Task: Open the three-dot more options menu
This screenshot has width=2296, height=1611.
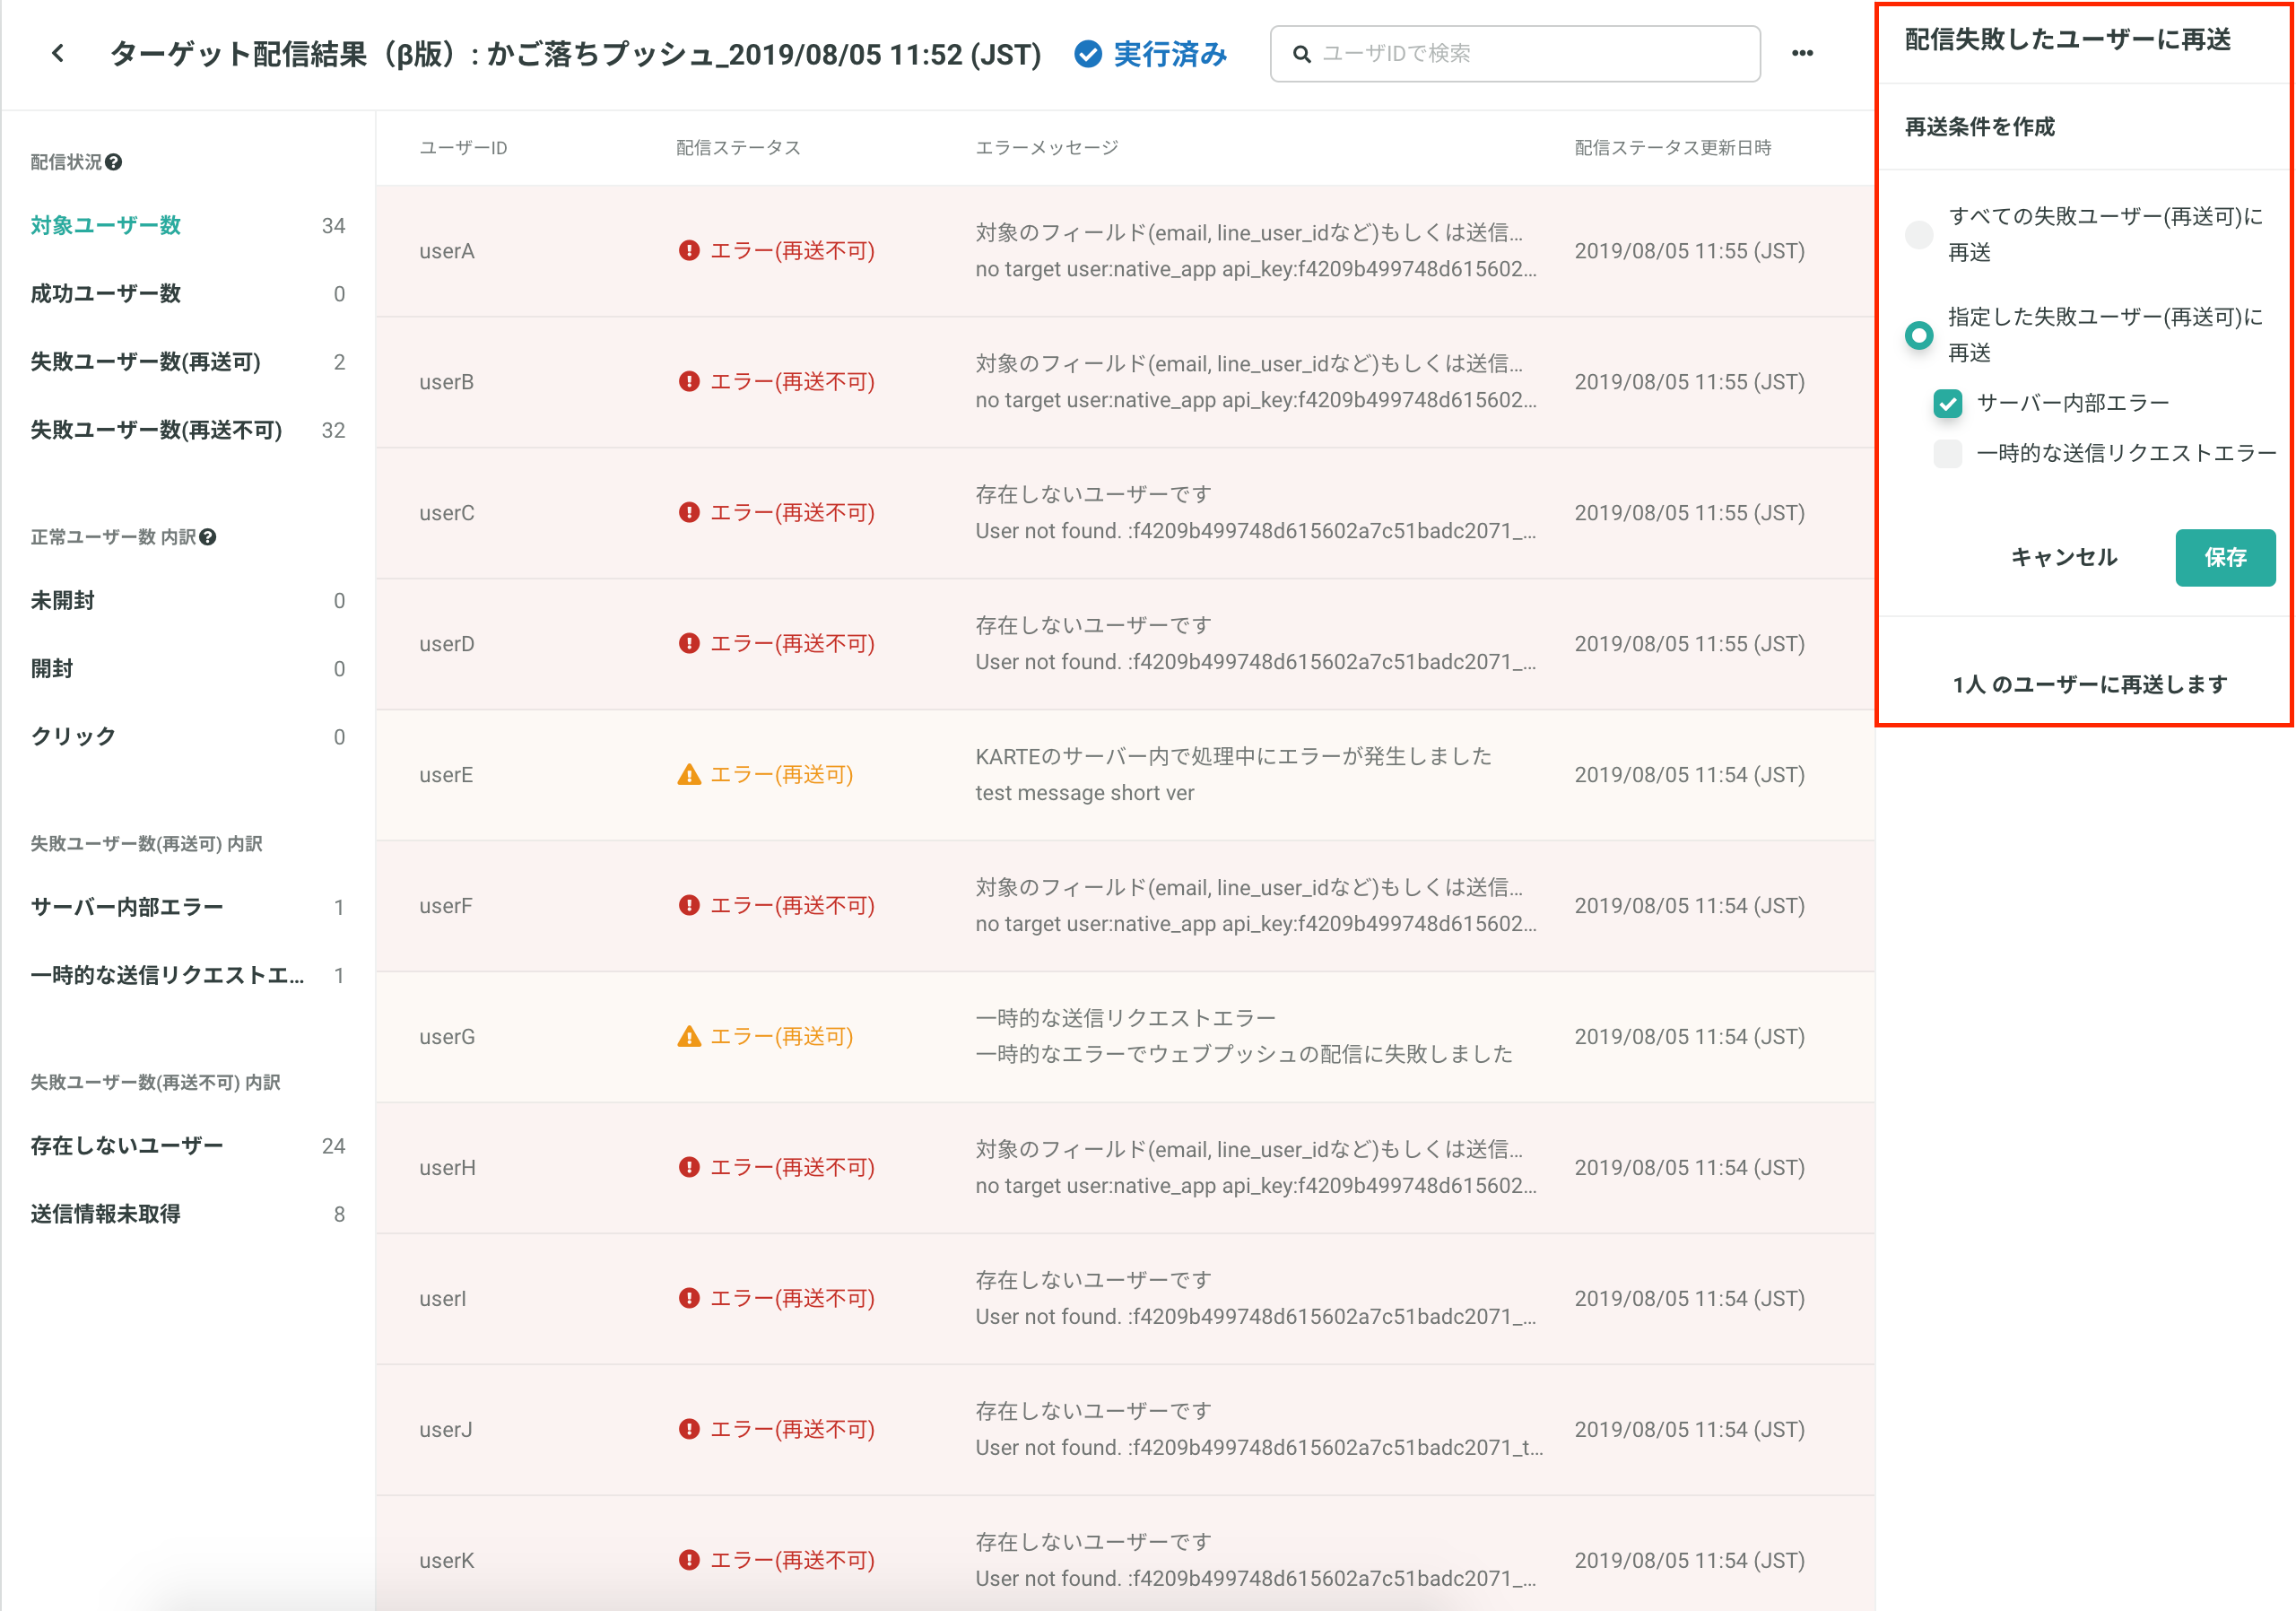Action: pyautogui.click(x=1802, y=53)
